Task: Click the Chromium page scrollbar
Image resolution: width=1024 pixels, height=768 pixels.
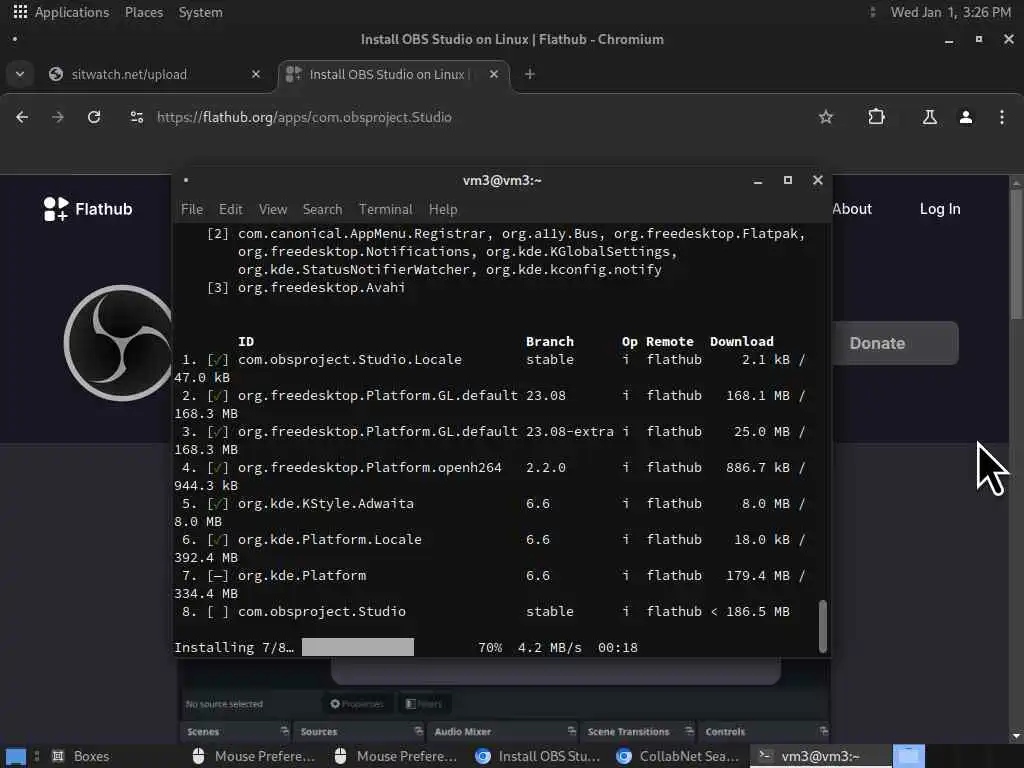Action: (x=1016, y=255)
